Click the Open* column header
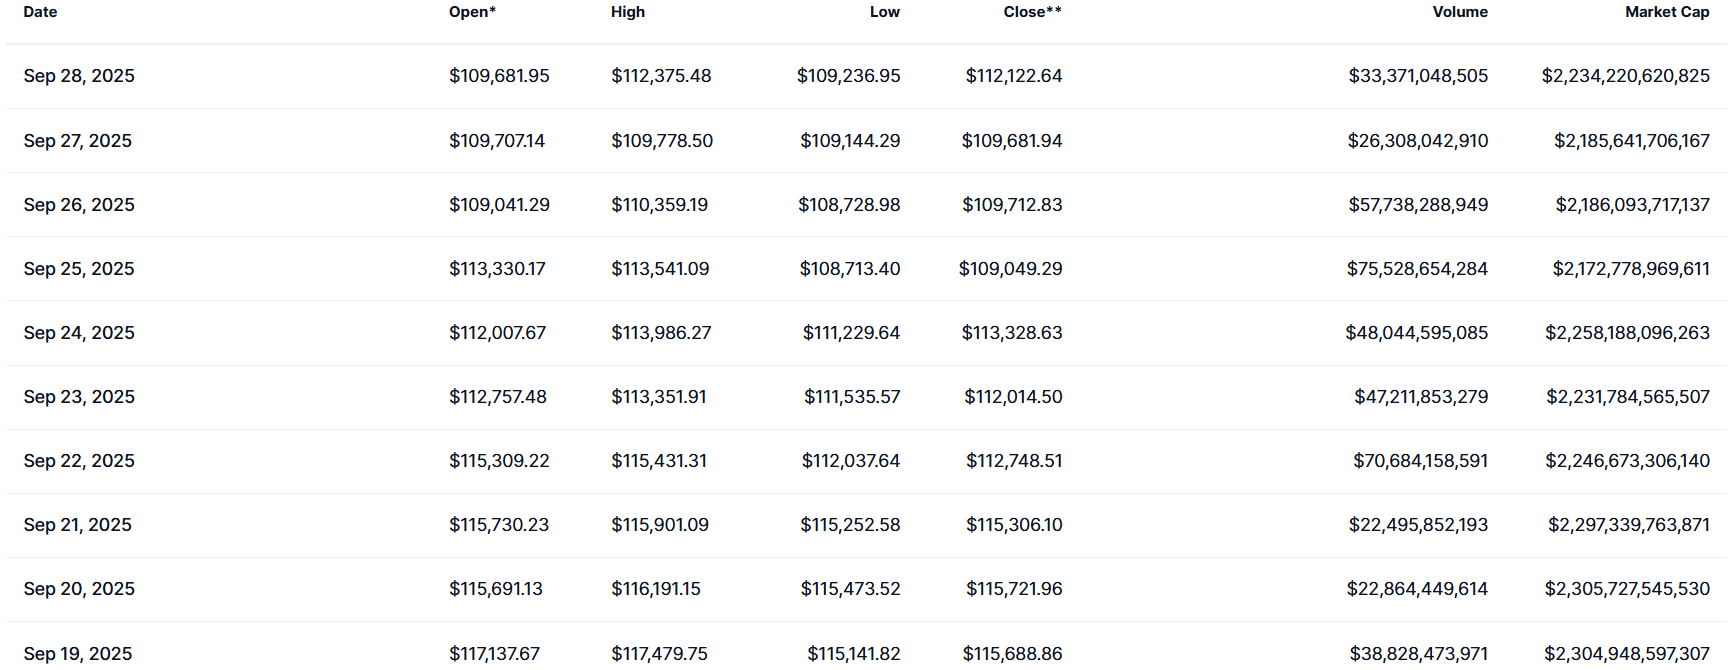 pos(472,12)
